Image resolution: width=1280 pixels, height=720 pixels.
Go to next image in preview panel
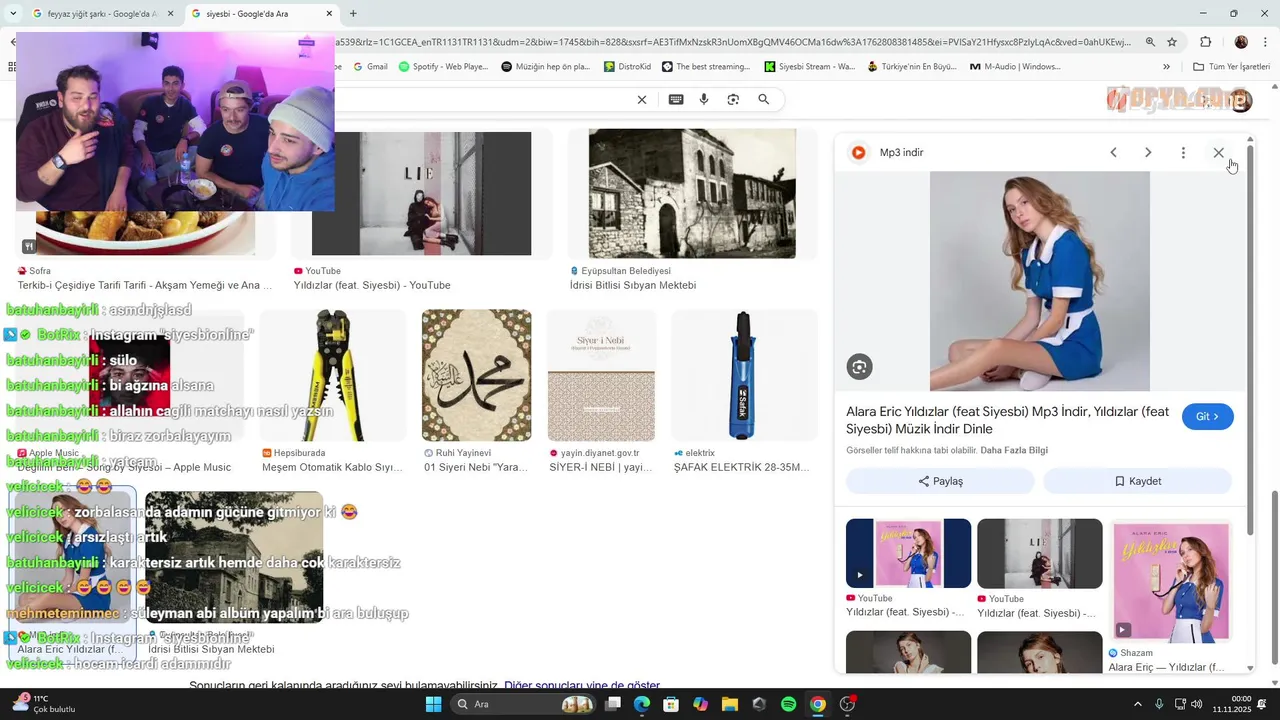(1148, 152)
